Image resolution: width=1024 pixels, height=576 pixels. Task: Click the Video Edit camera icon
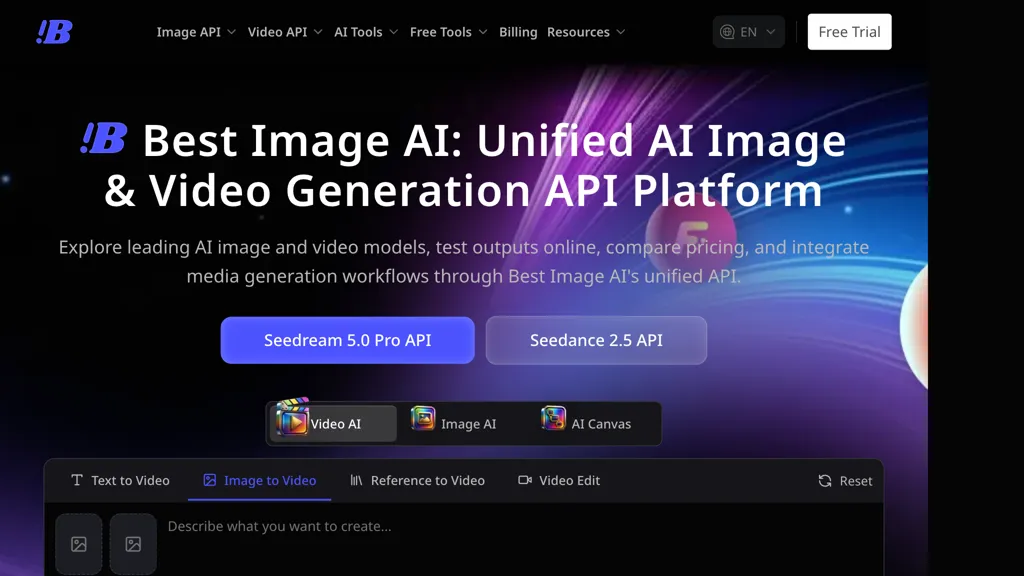tap(525, 480)
